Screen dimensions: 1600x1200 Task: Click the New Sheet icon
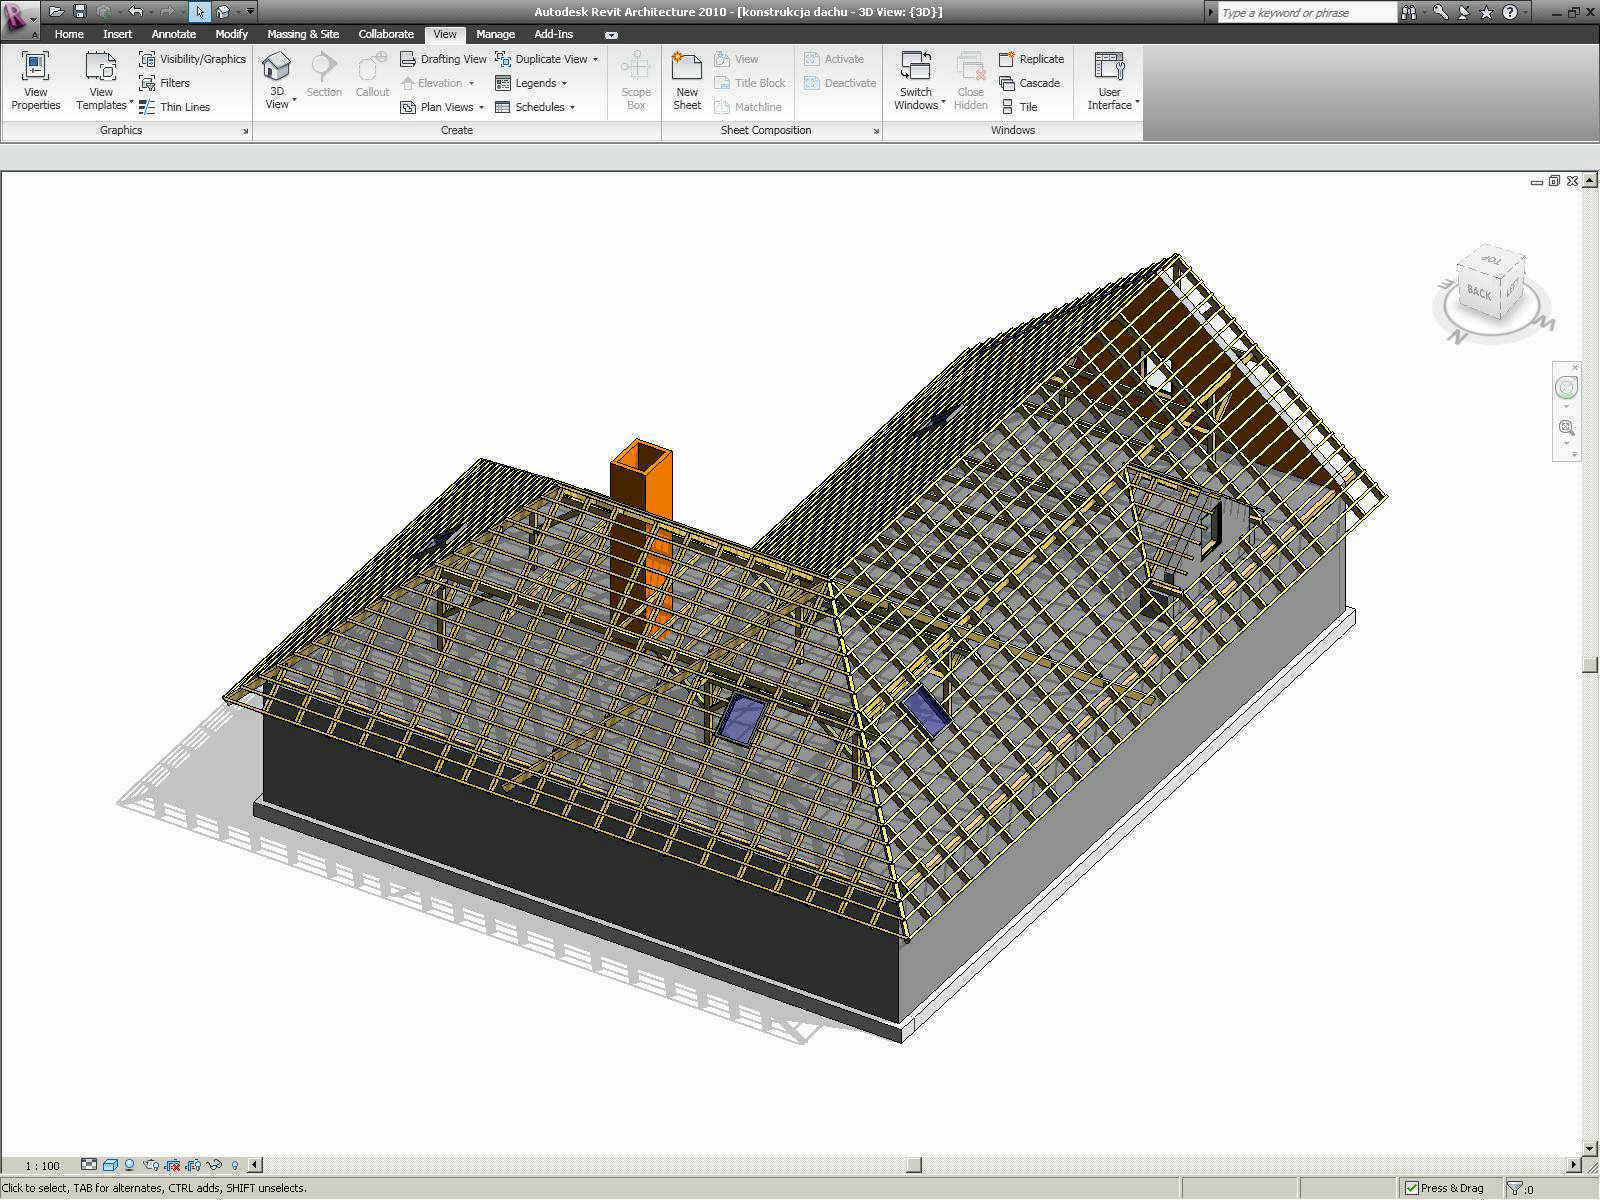click(687, 80)
